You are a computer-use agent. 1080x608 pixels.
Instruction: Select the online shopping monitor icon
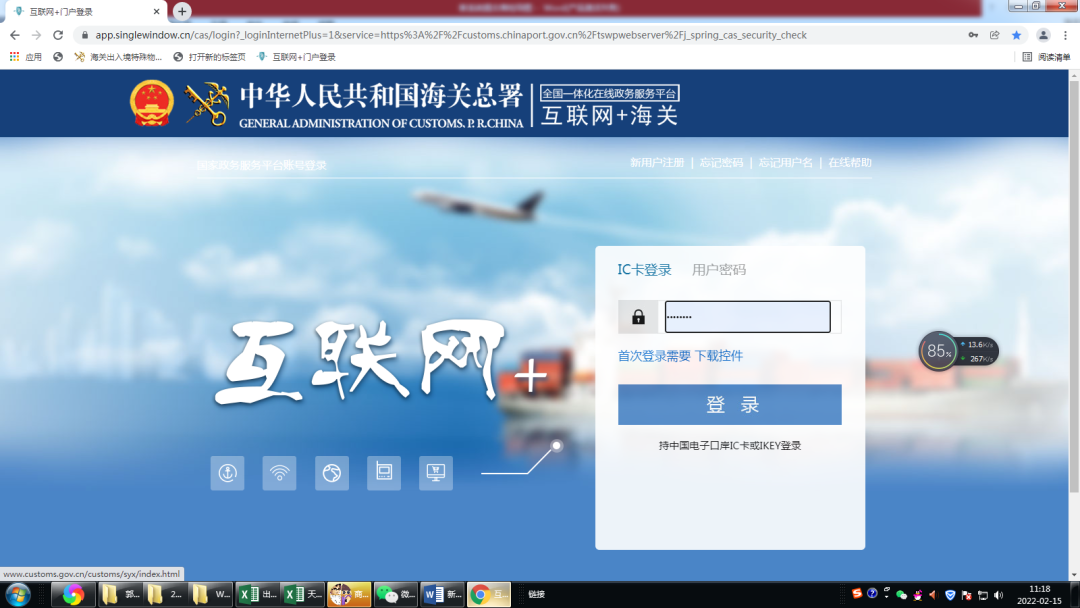pyautogui.click(x=435, y=473)
